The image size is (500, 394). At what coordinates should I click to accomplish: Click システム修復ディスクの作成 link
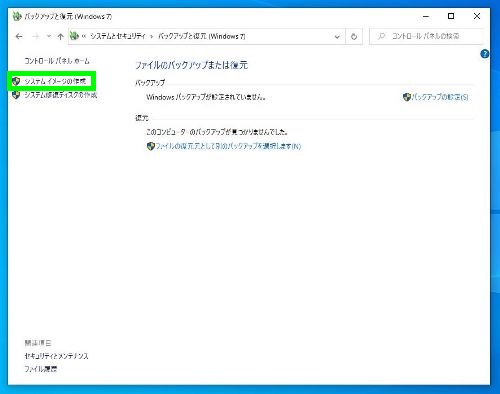pos(61,95)
